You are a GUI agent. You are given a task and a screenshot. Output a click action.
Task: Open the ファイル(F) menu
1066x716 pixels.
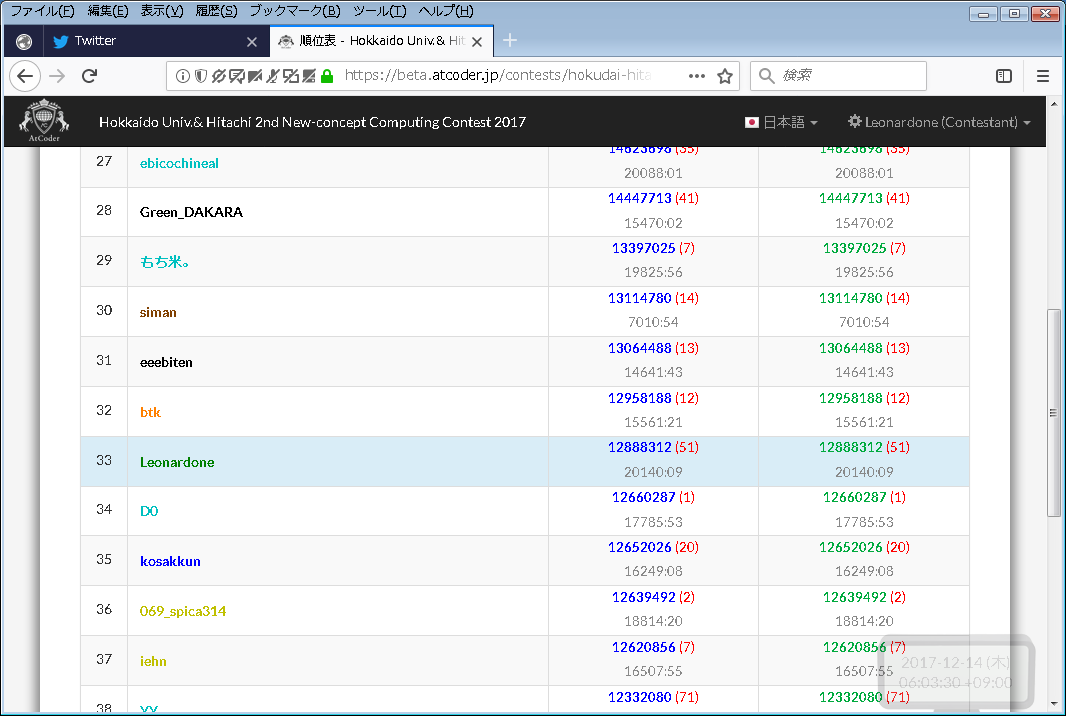(43, 11)
